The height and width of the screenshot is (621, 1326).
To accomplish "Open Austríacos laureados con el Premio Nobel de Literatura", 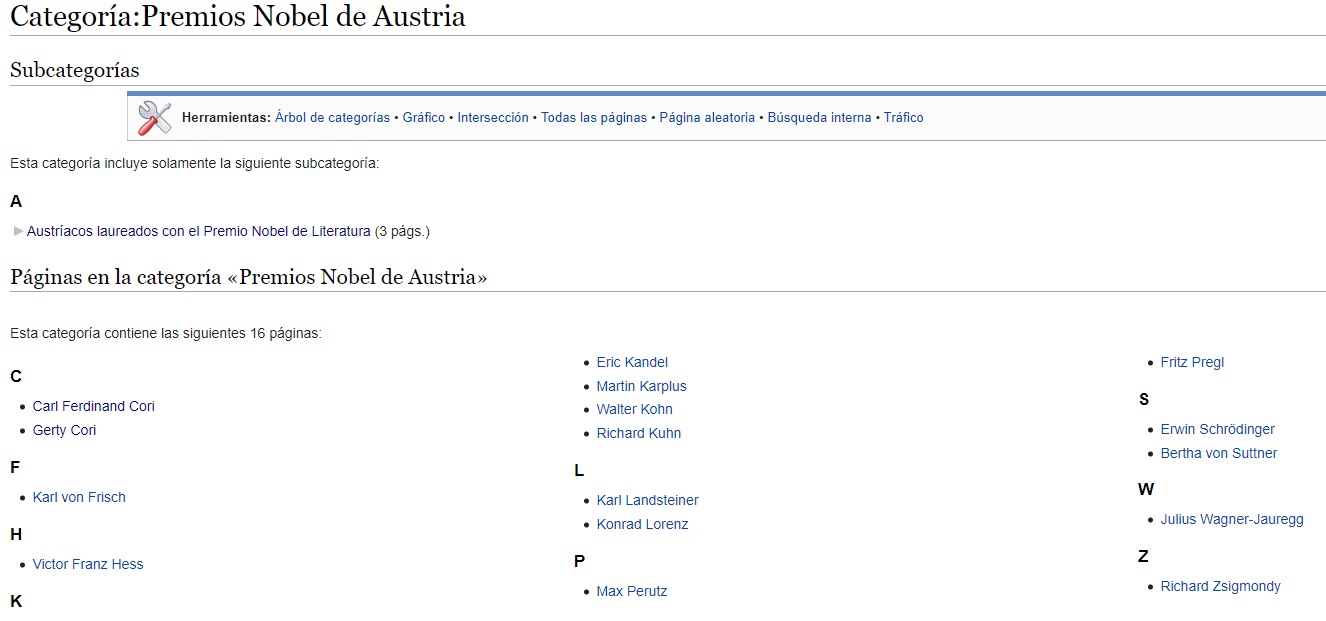I will click(198, 231).
